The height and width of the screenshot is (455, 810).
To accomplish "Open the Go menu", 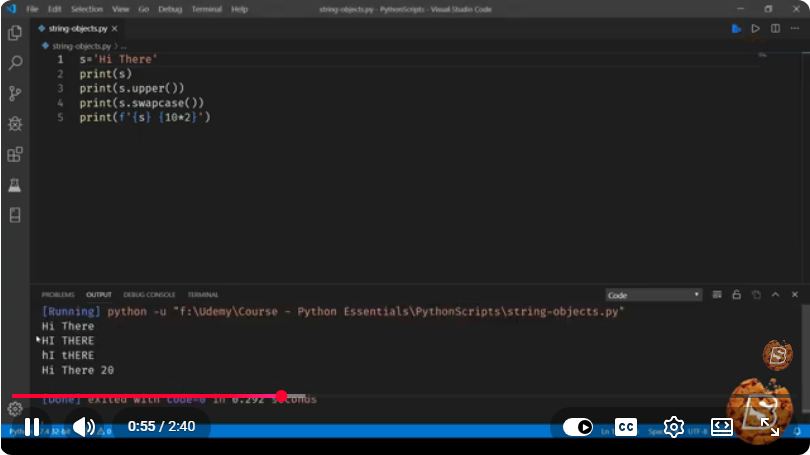I will pos(144,9).
